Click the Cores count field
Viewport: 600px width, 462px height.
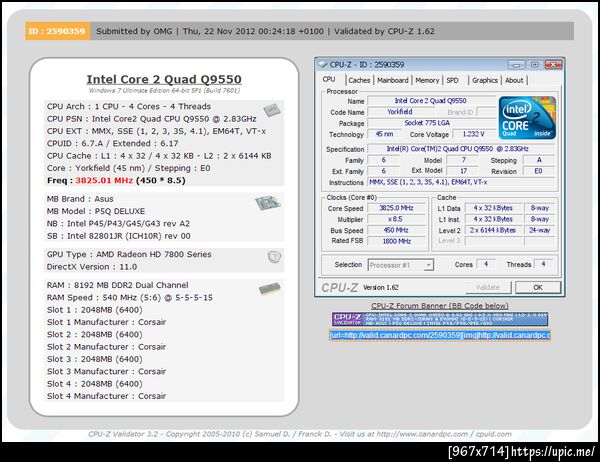point(486,264)
